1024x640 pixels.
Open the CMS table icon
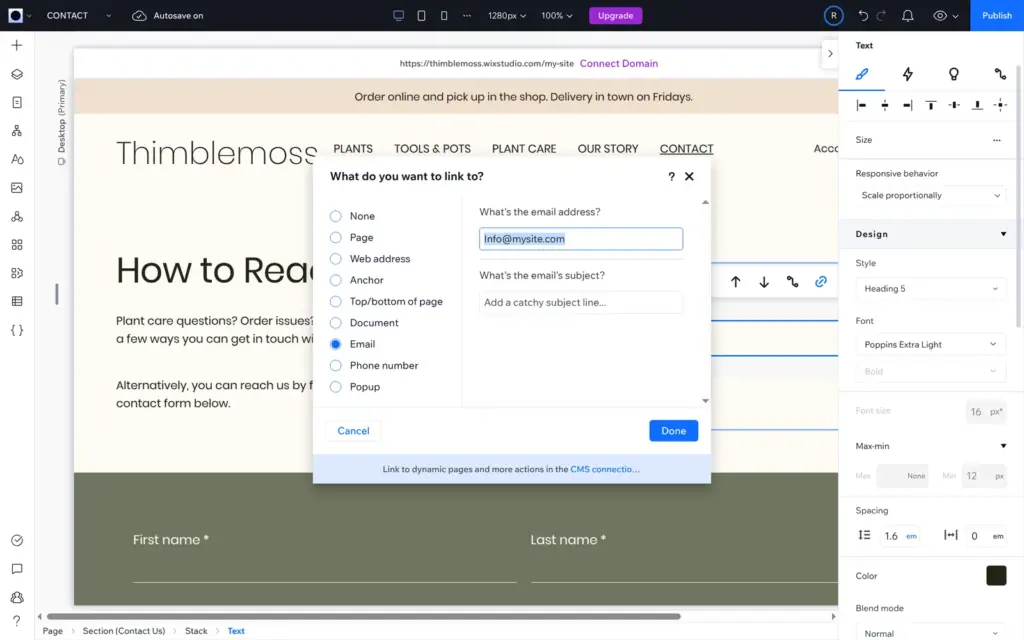17,302
